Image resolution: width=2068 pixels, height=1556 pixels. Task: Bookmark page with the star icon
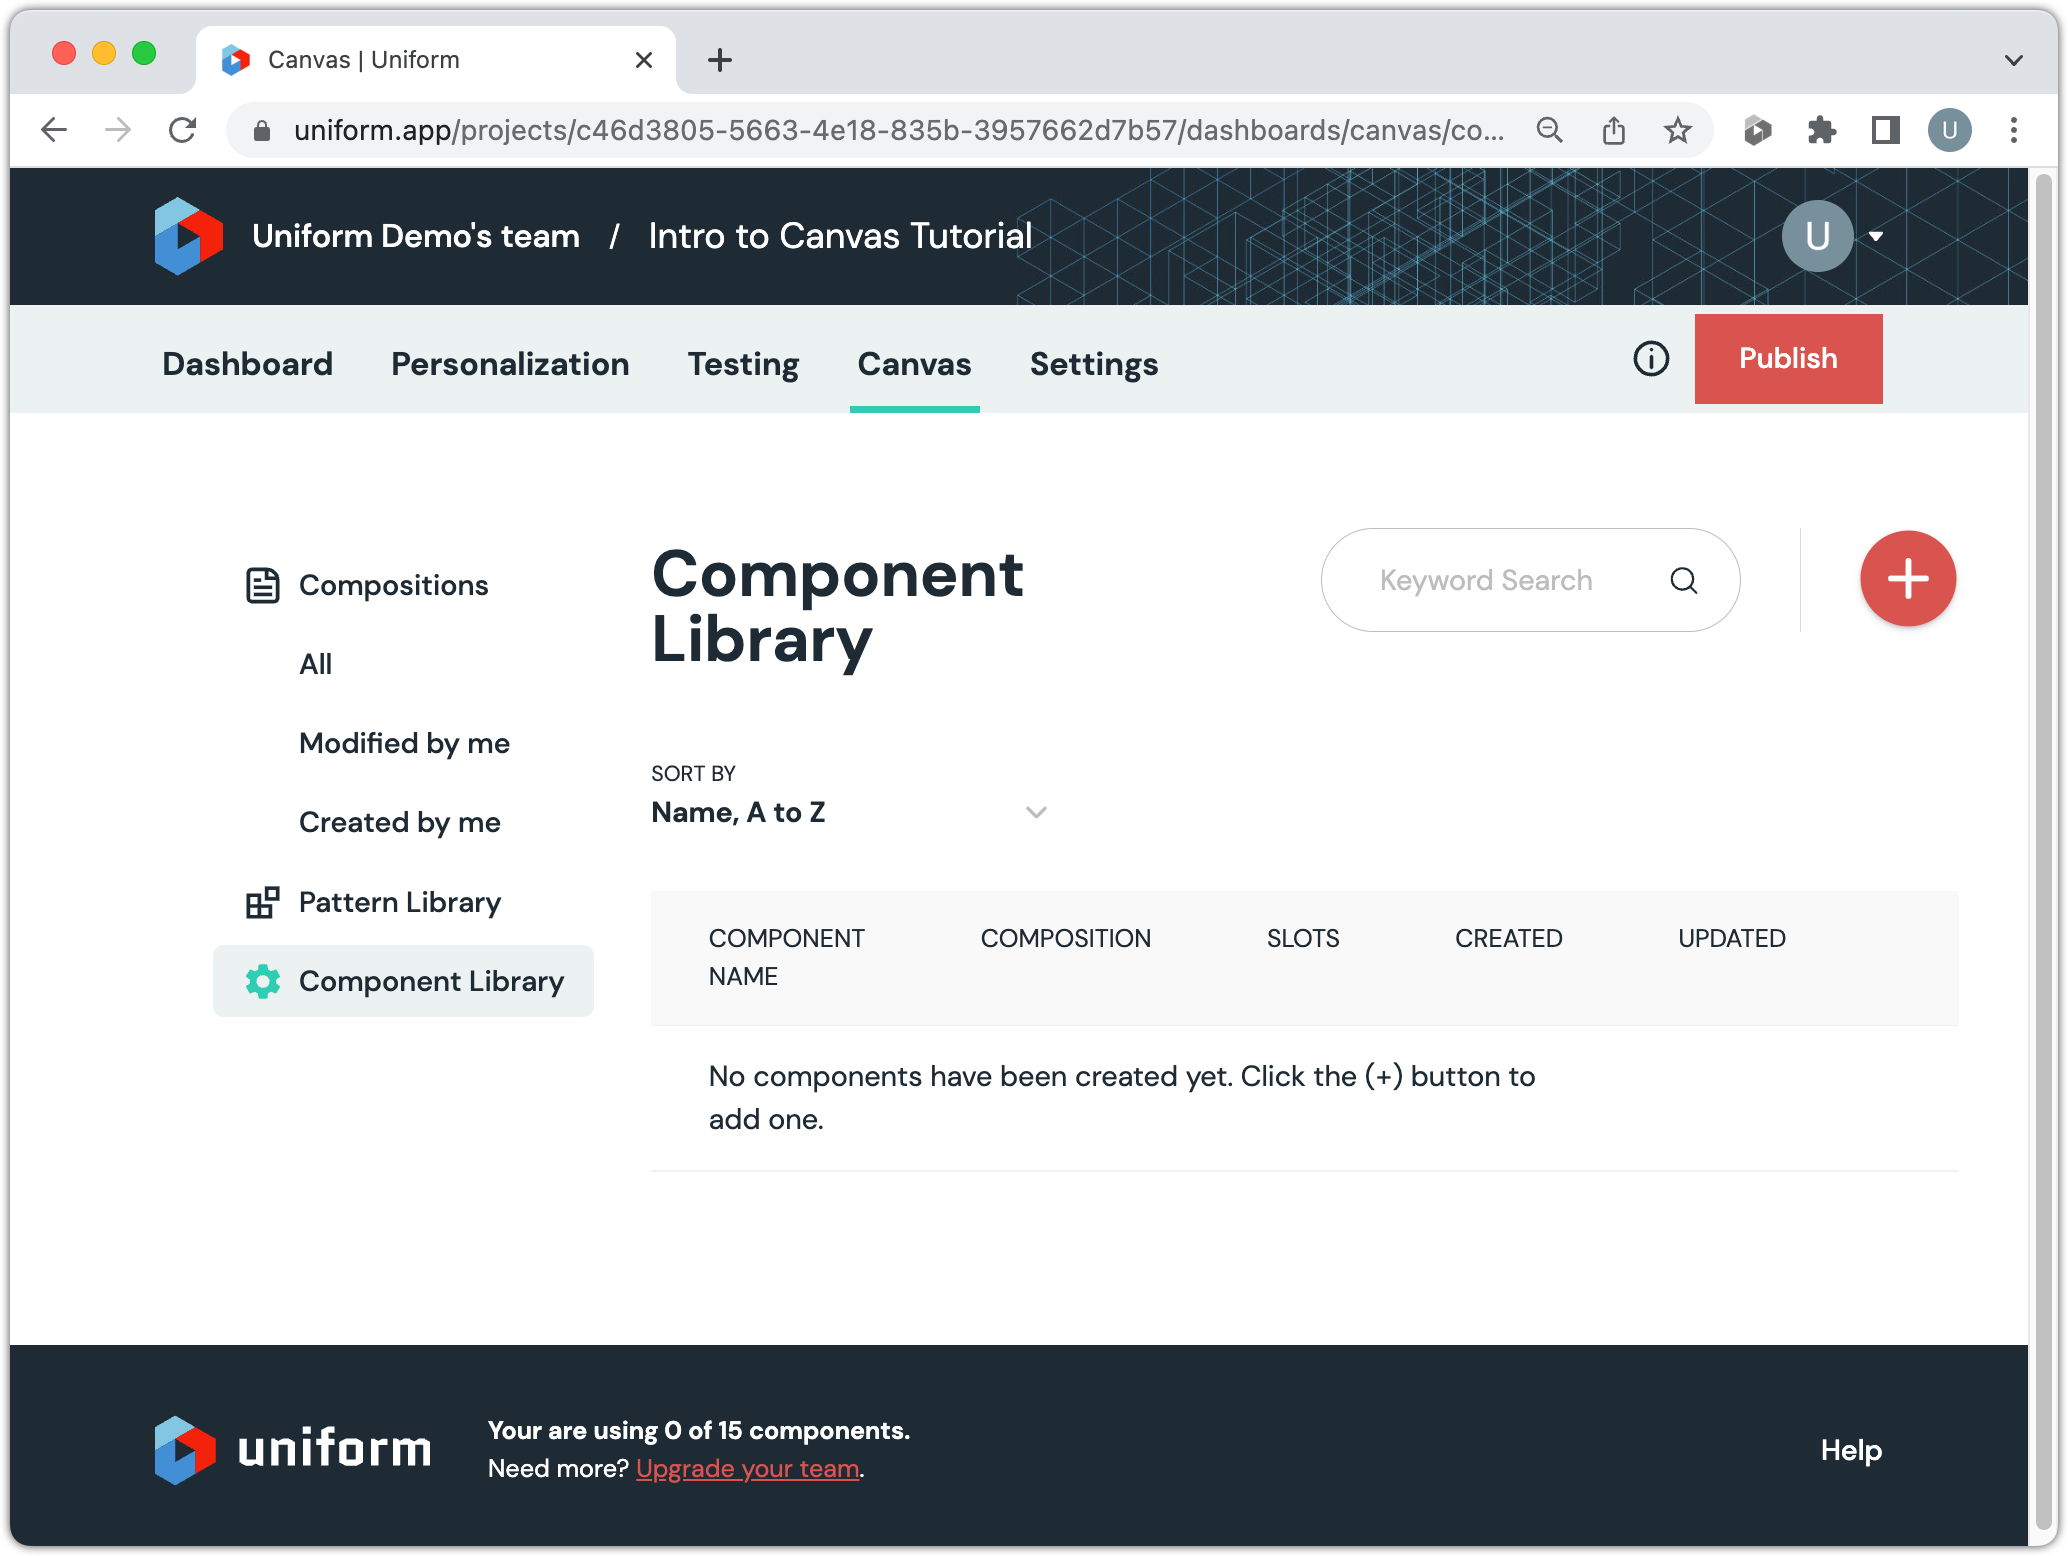click(x=1677, y=130)
